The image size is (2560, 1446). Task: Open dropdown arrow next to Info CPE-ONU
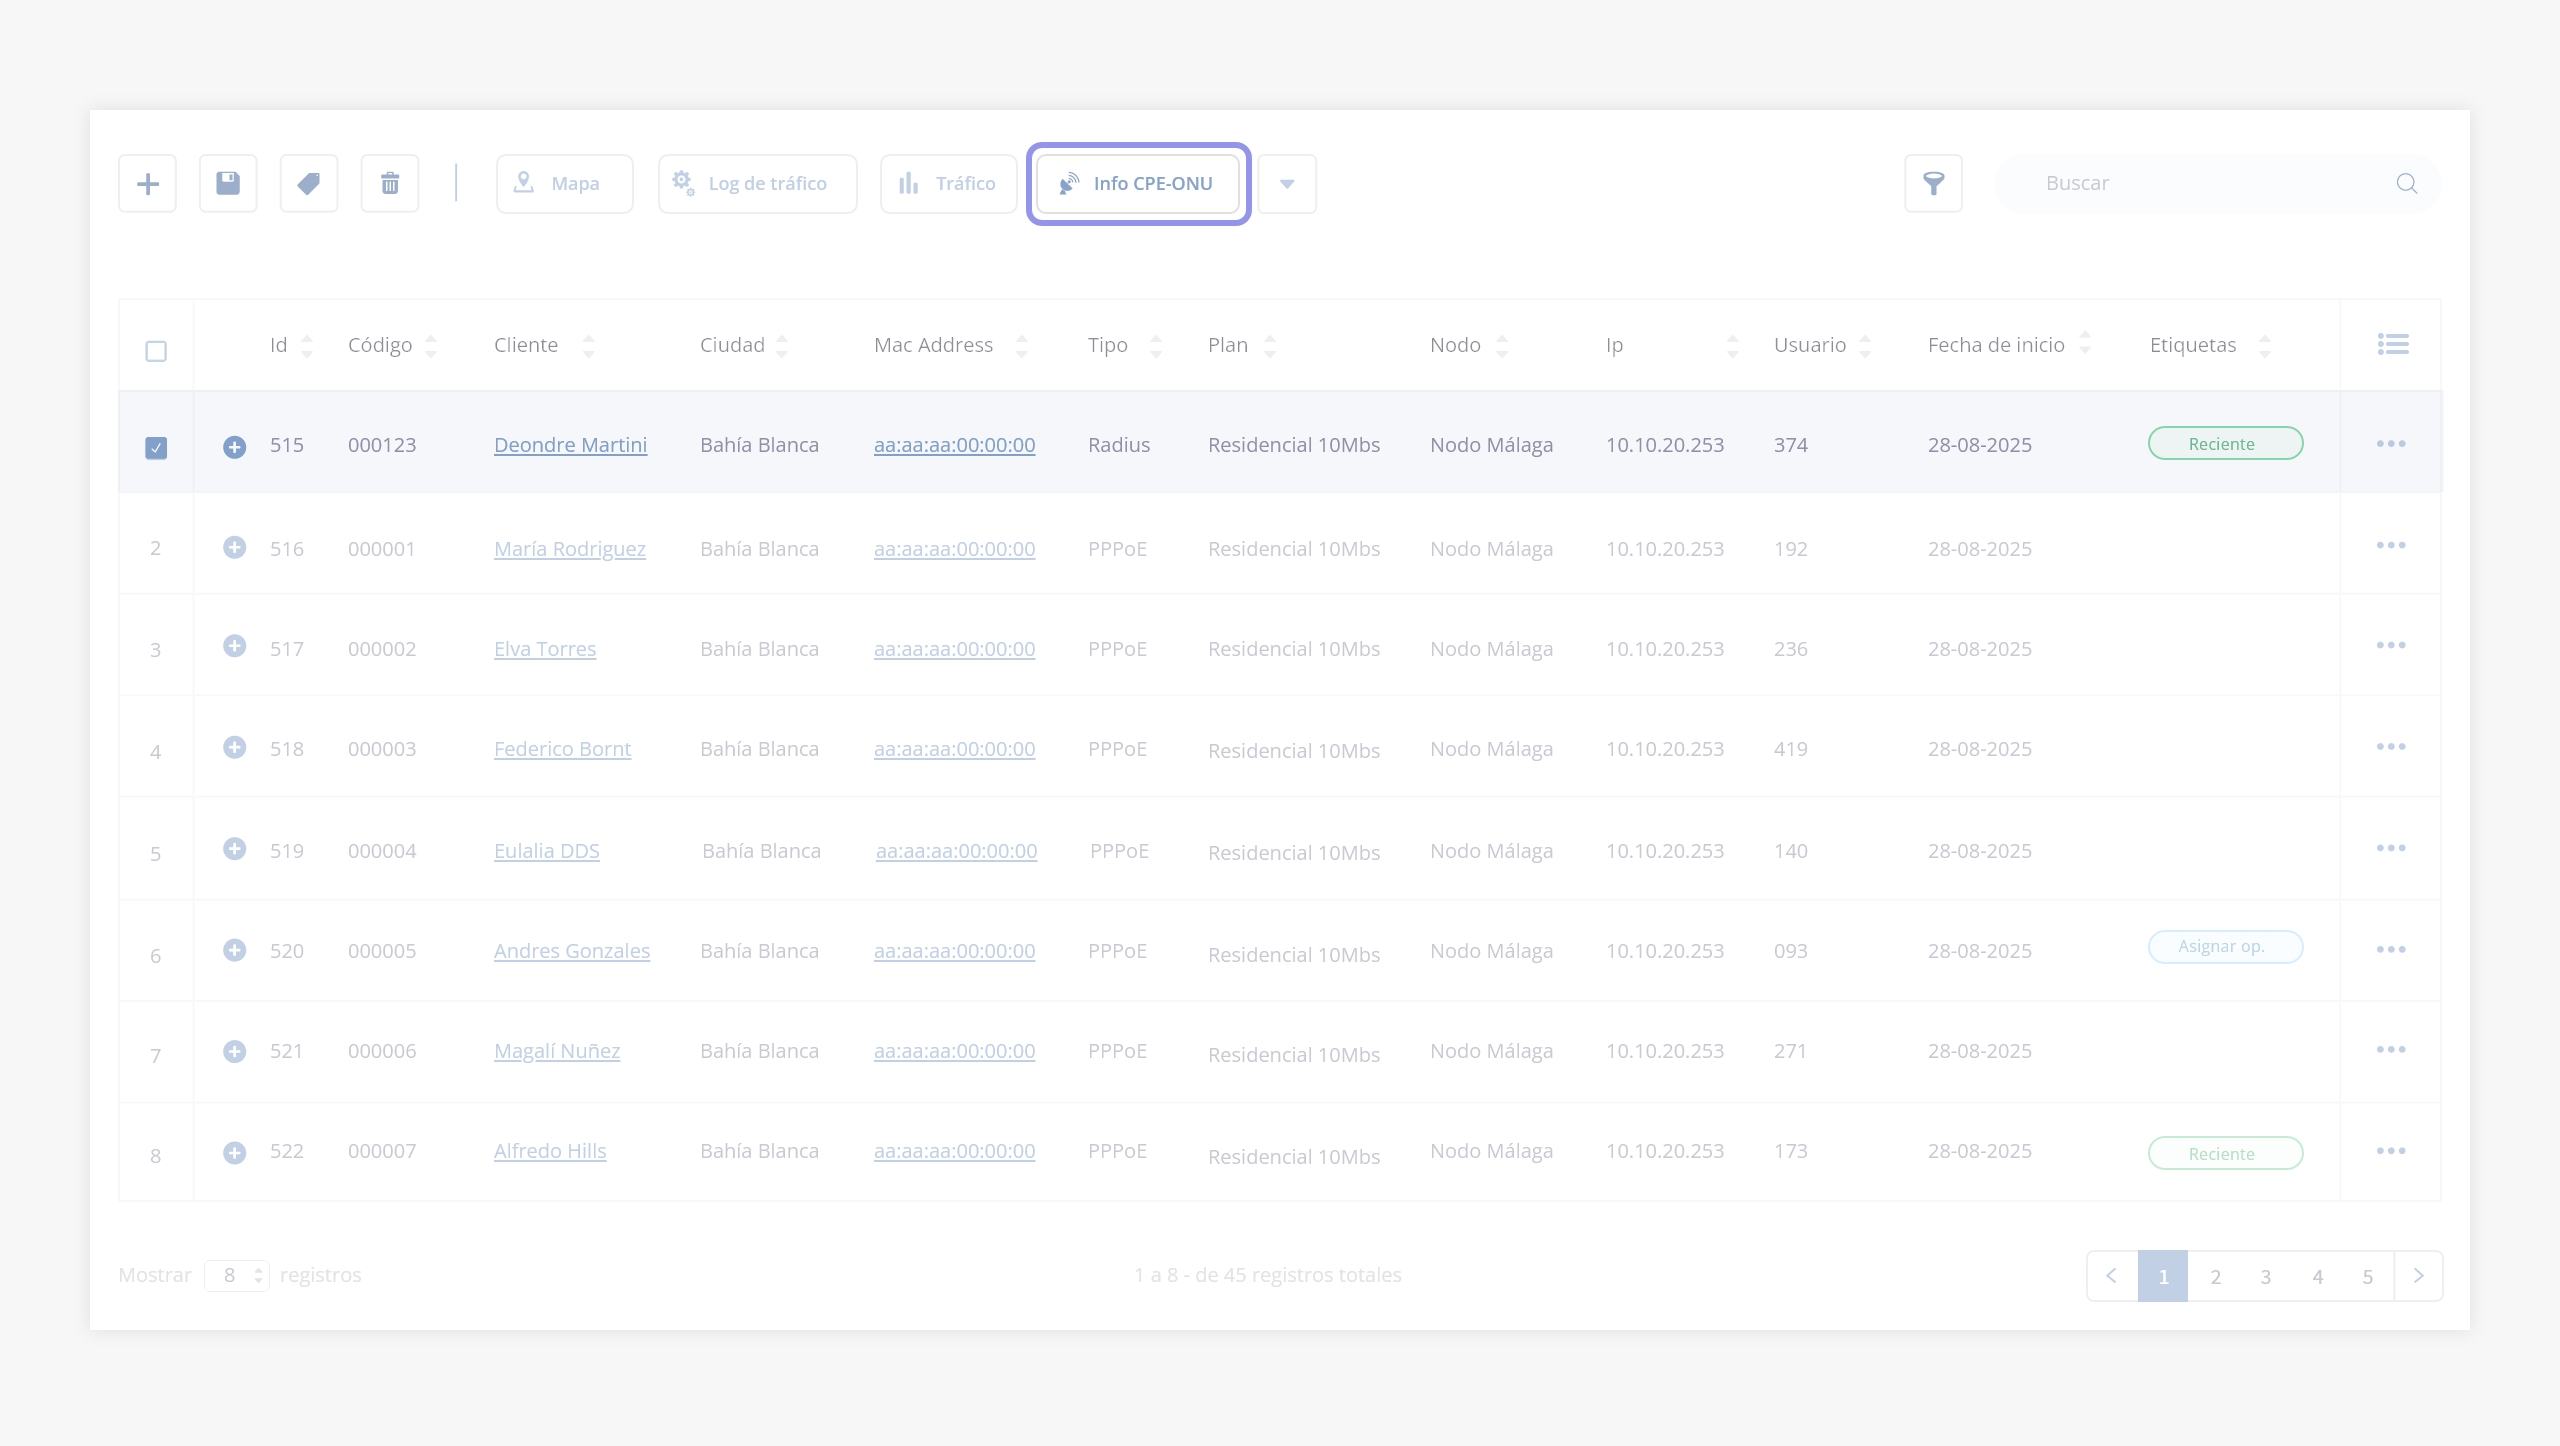point(1287,183)
